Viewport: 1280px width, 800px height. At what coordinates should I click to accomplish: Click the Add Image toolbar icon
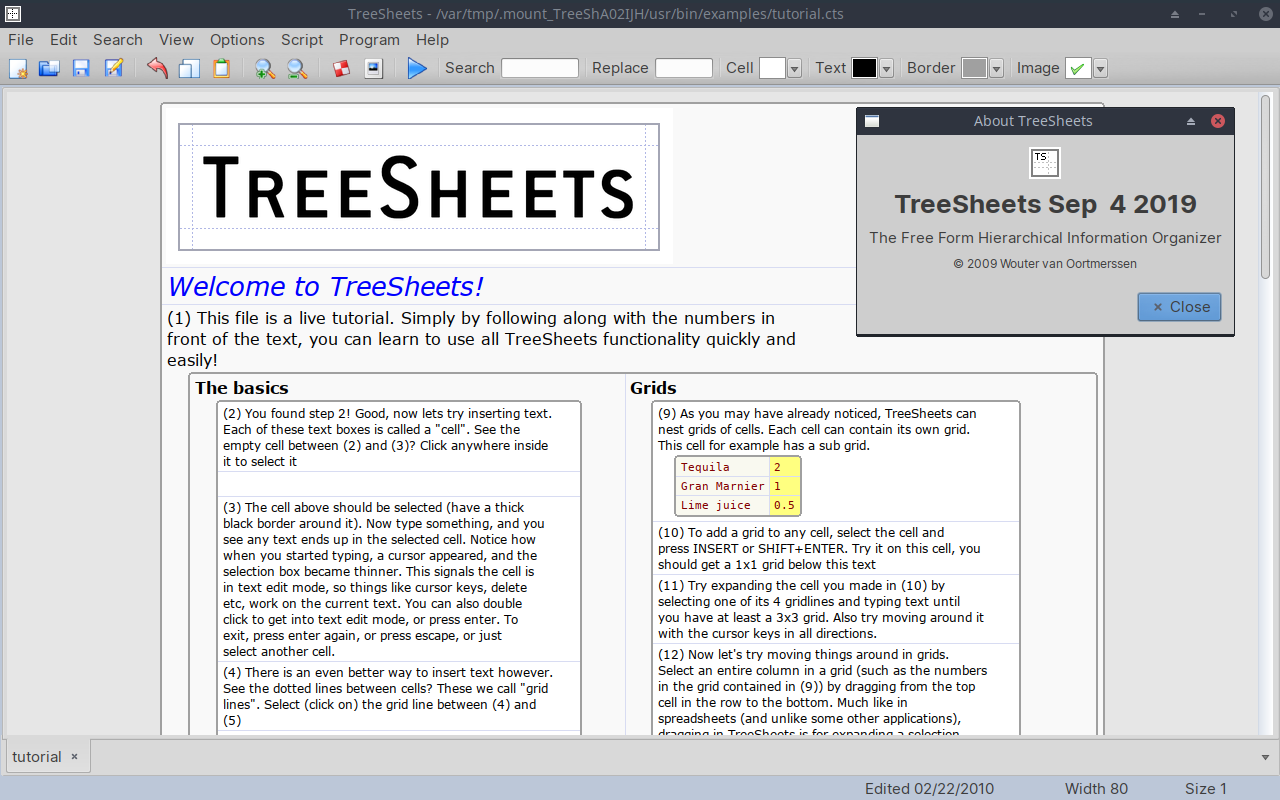click(374, 68)
